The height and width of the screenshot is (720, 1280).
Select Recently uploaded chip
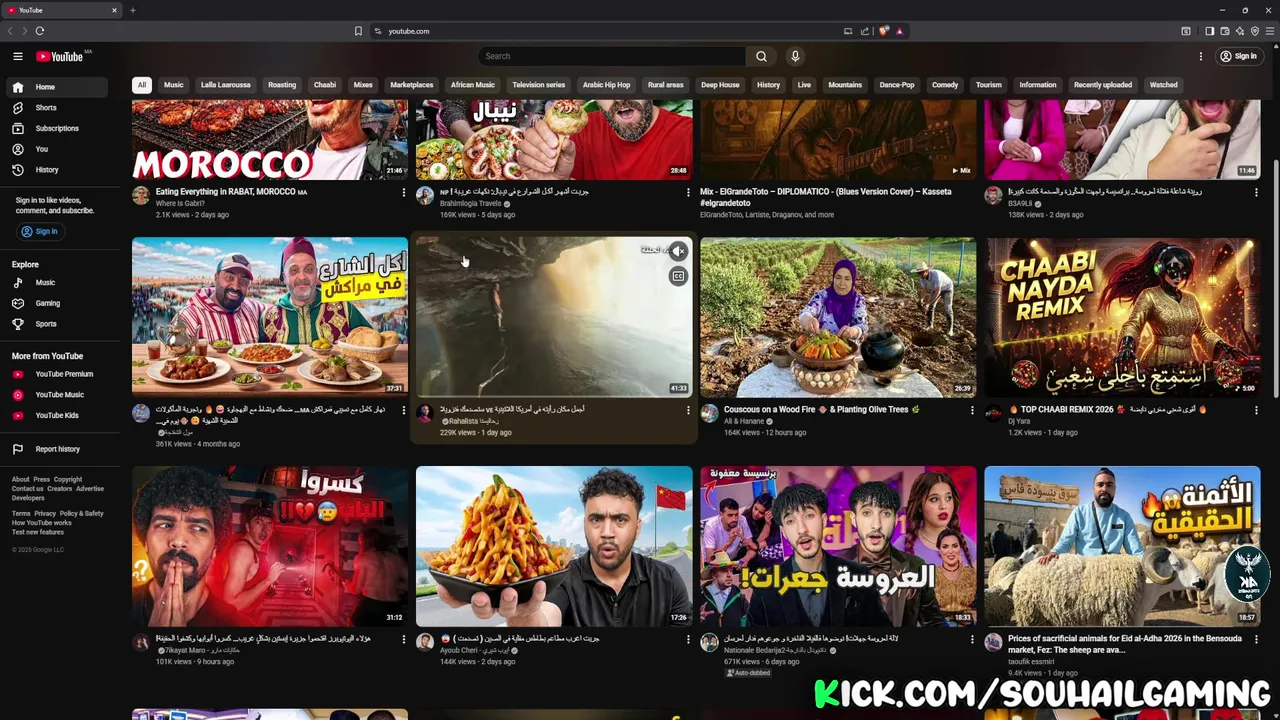point(1103,85)
